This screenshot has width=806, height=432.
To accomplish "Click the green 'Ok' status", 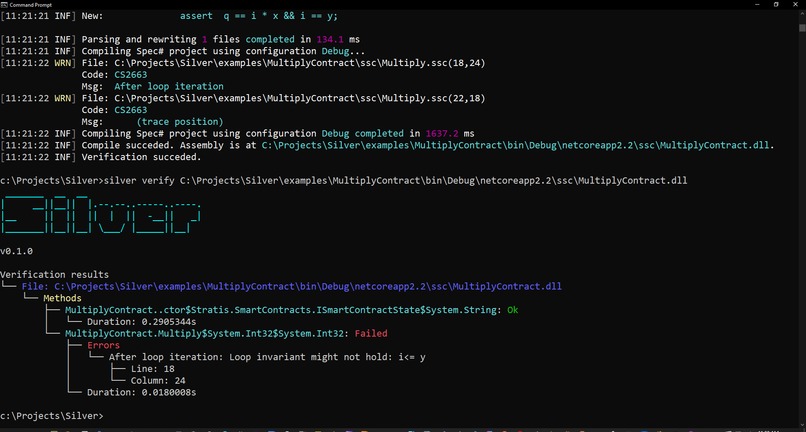I will [x=512, y=310].
